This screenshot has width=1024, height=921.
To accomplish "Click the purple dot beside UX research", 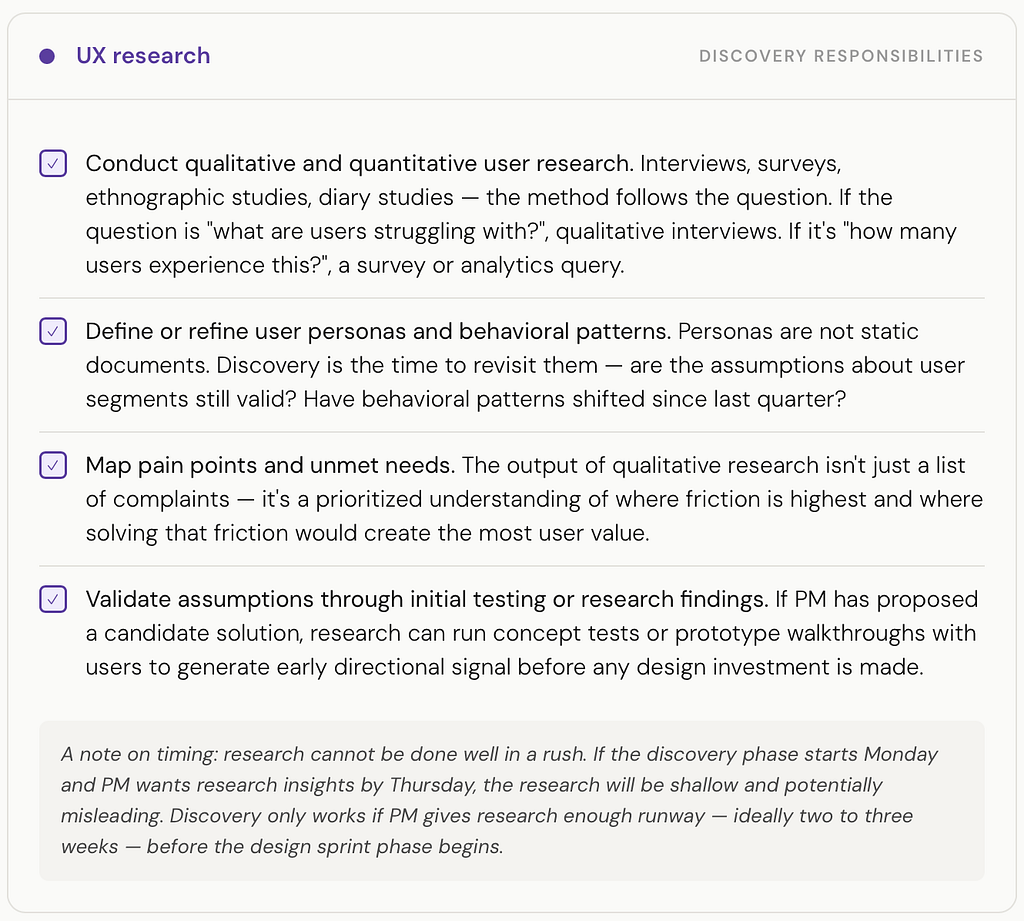I will tap(47, 56).
